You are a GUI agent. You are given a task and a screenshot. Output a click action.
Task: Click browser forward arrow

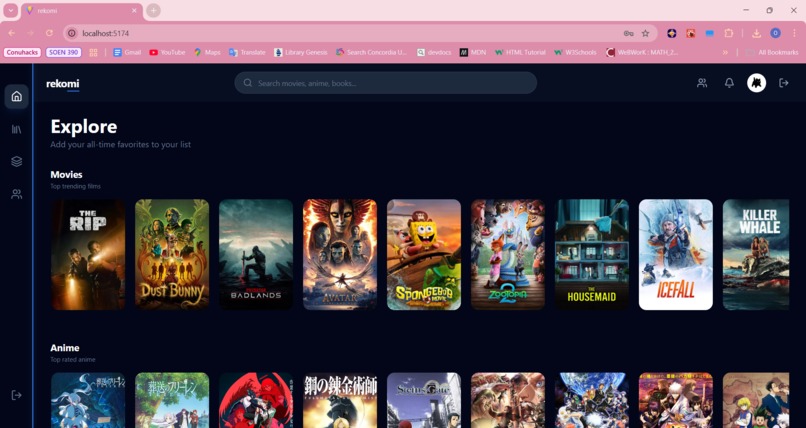[30, 33]
